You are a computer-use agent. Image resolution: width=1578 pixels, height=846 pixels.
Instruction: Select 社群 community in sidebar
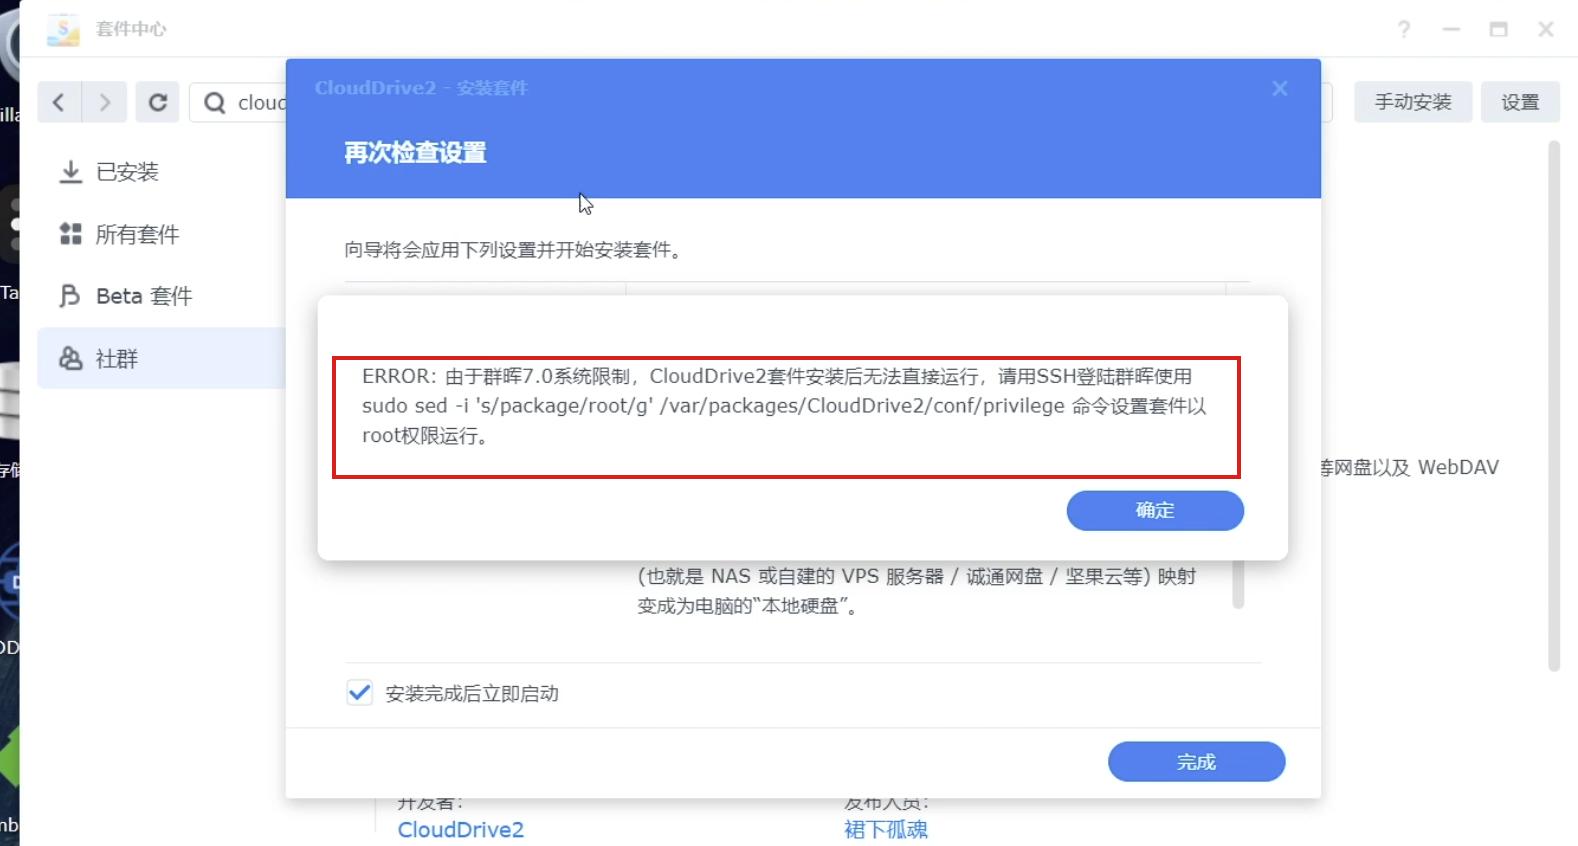coord(162,358)
